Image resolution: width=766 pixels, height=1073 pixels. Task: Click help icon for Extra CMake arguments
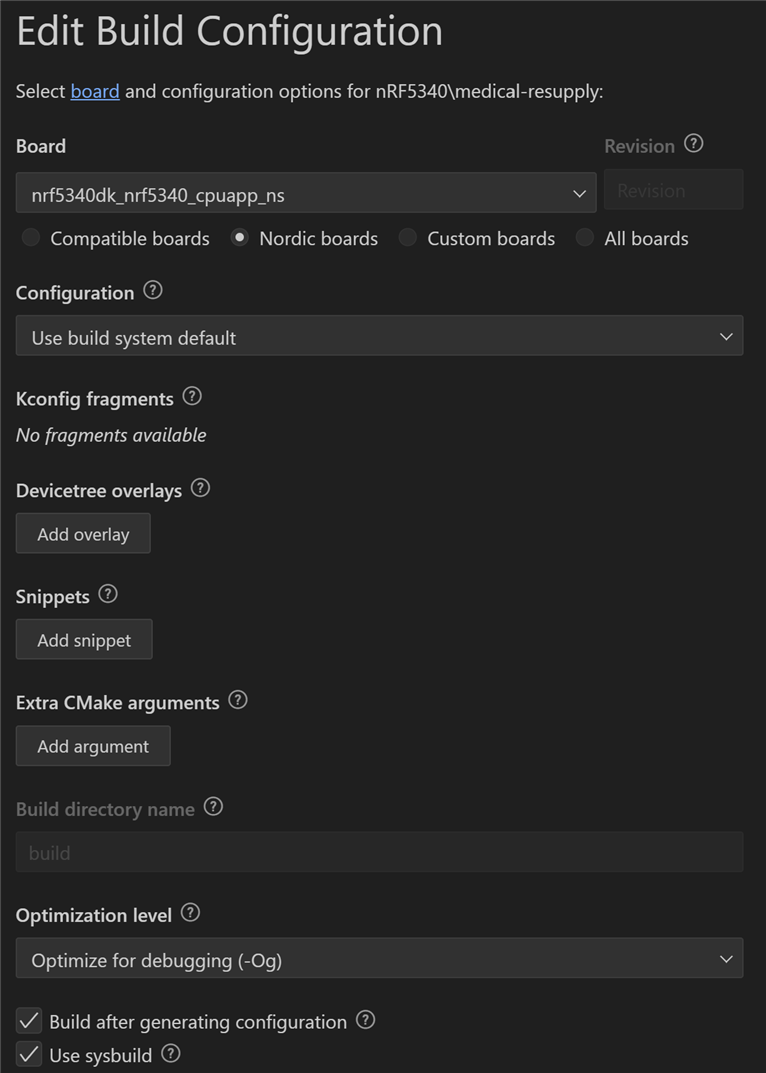pos(238,700)
